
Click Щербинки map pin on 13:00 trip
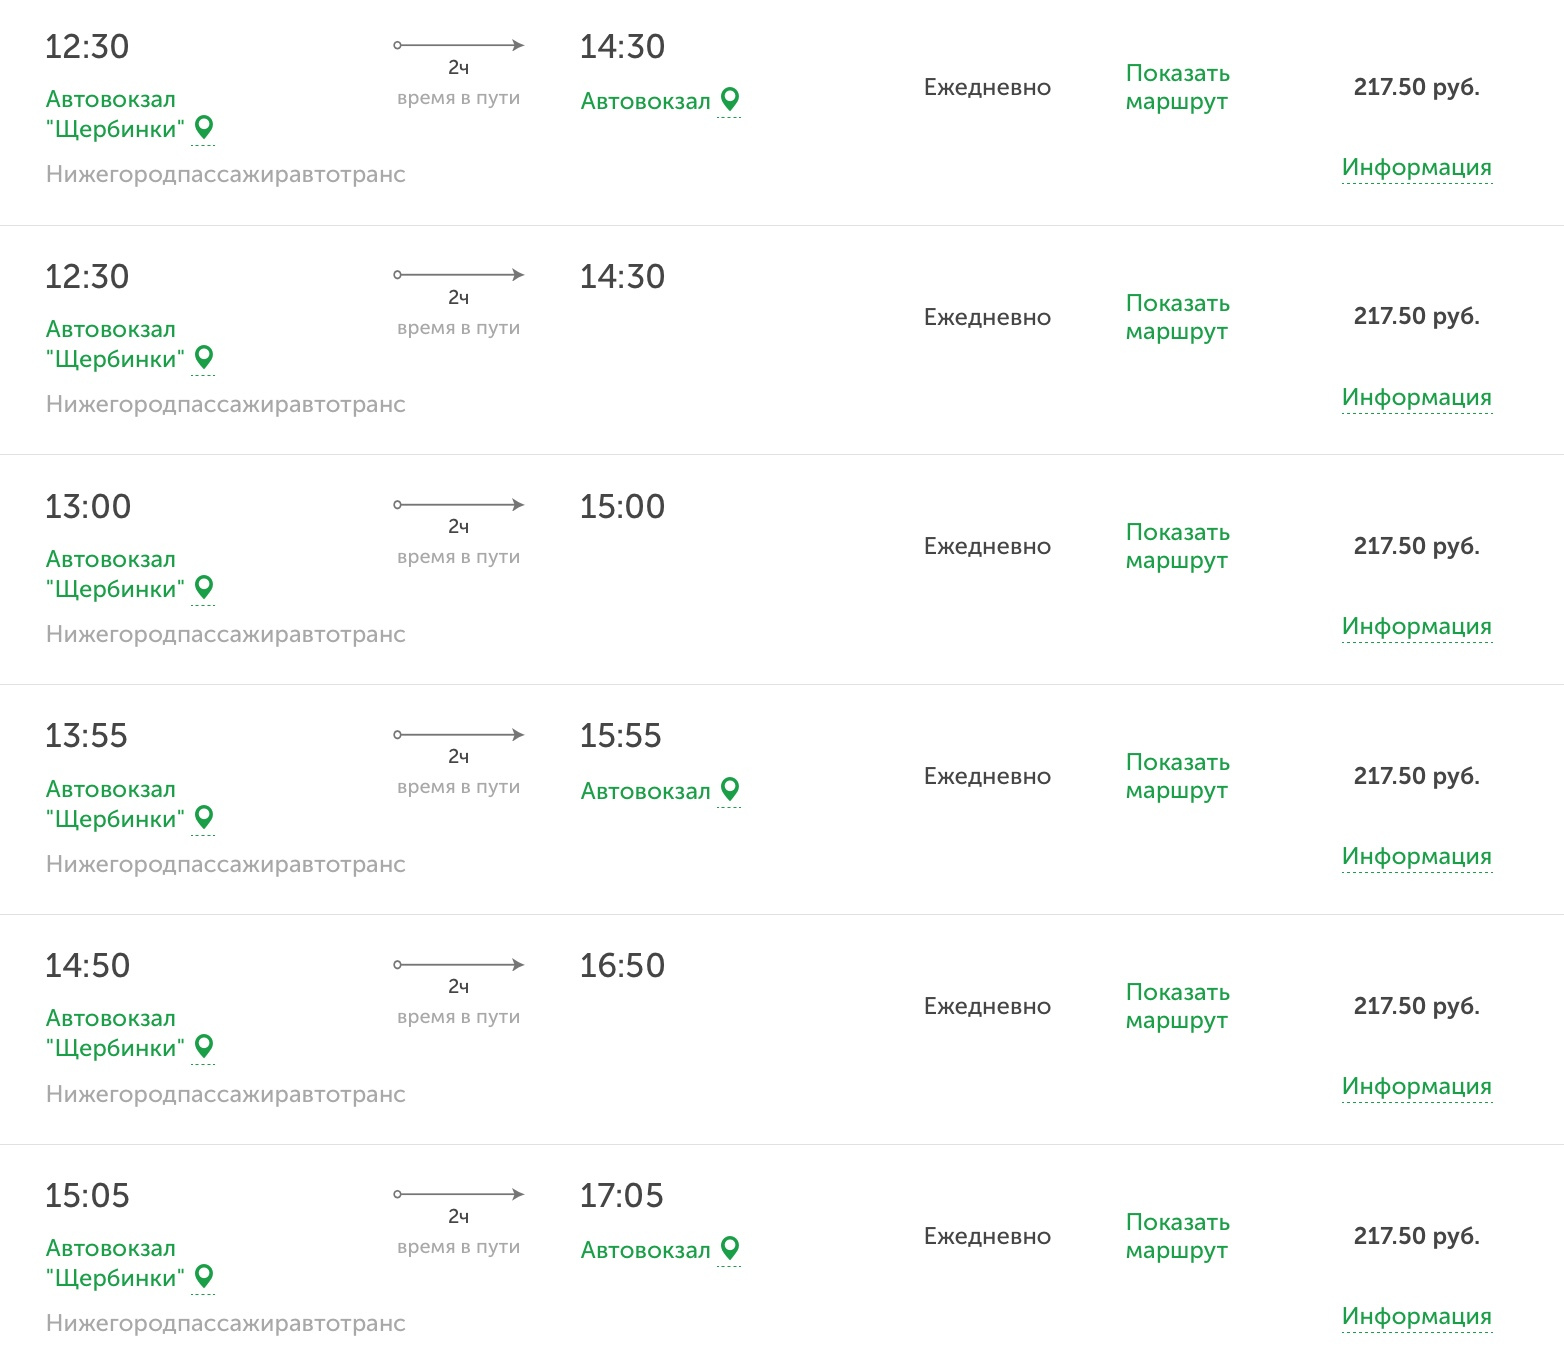coord(204,587)
